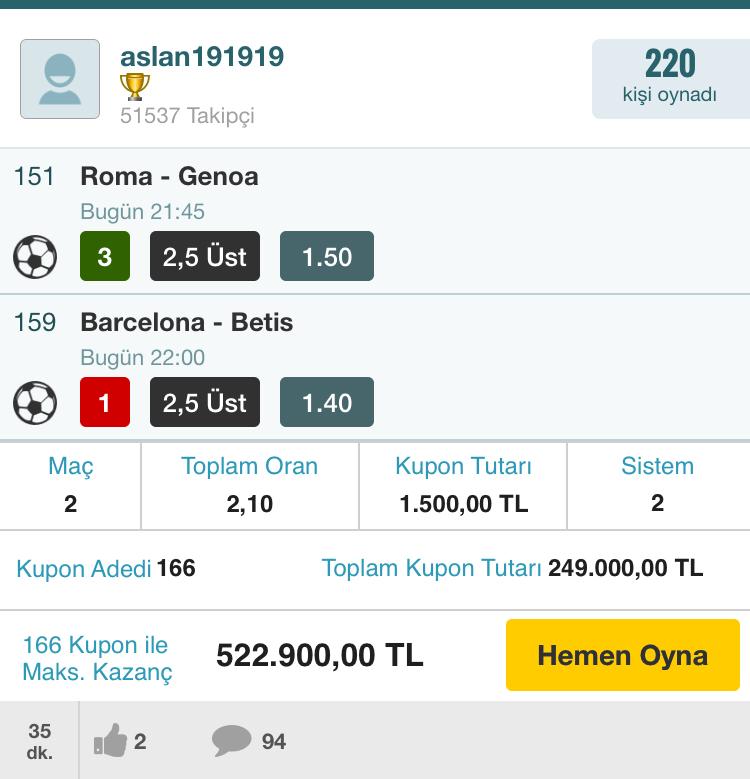Tap the red 1 badge on Barcelona match

tap(105, 402)
